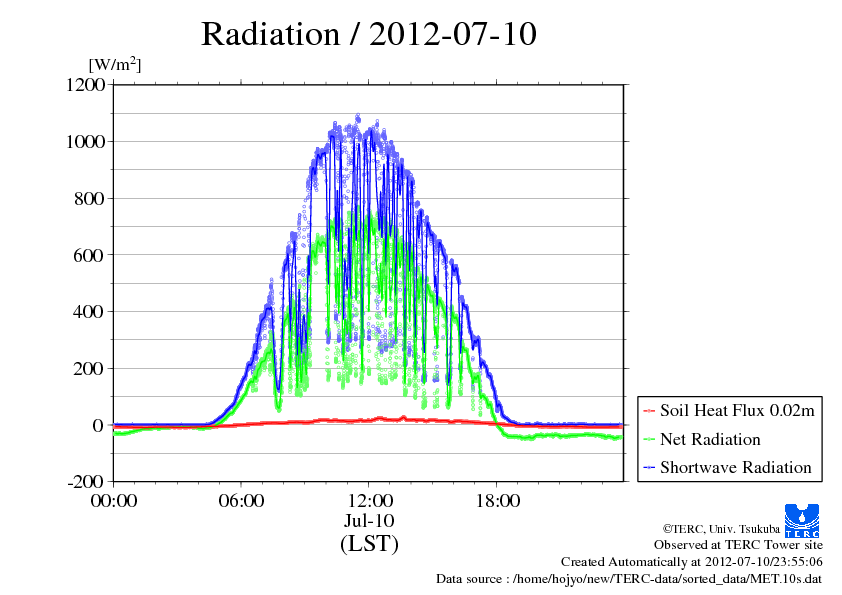Select the 'Soil Heat Flux 0.02m' legend label

pyautogui.click(x=735, y=410)
